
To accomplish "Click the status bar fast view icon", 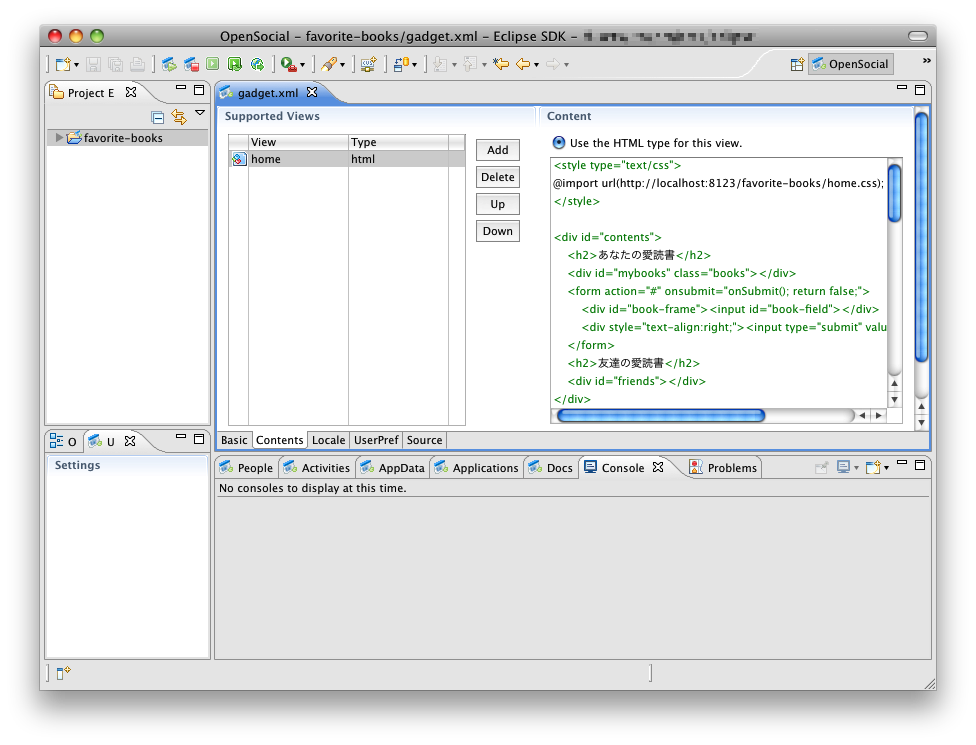I will (x=63, y=673).
